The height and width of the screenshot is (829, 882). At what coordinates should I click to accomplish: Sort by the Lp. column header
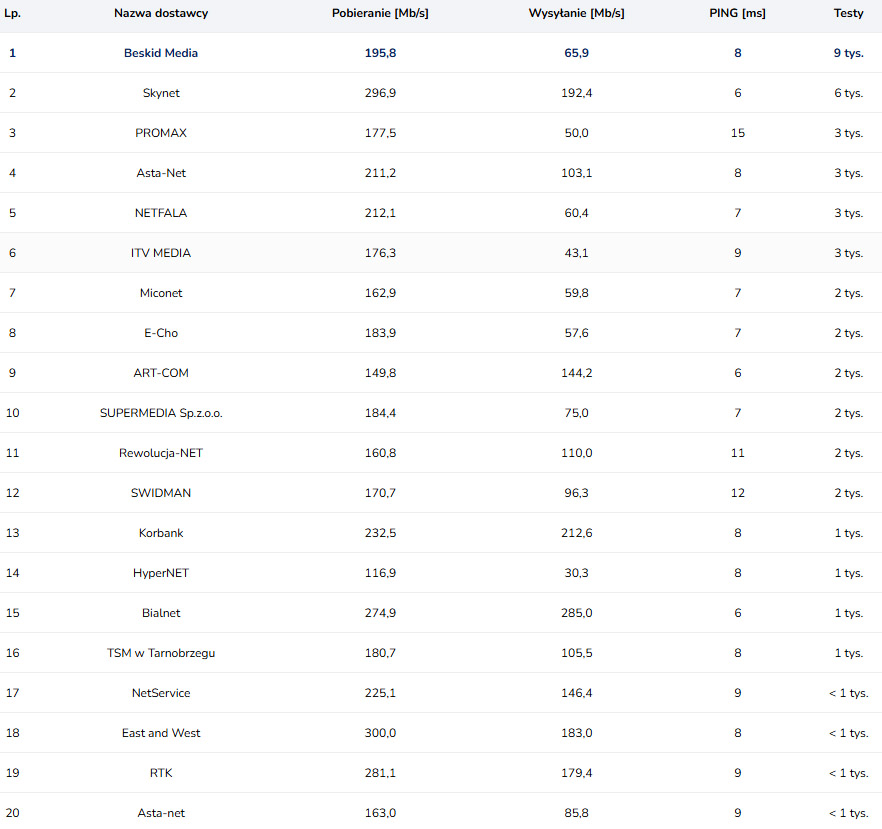click(12, 13)
